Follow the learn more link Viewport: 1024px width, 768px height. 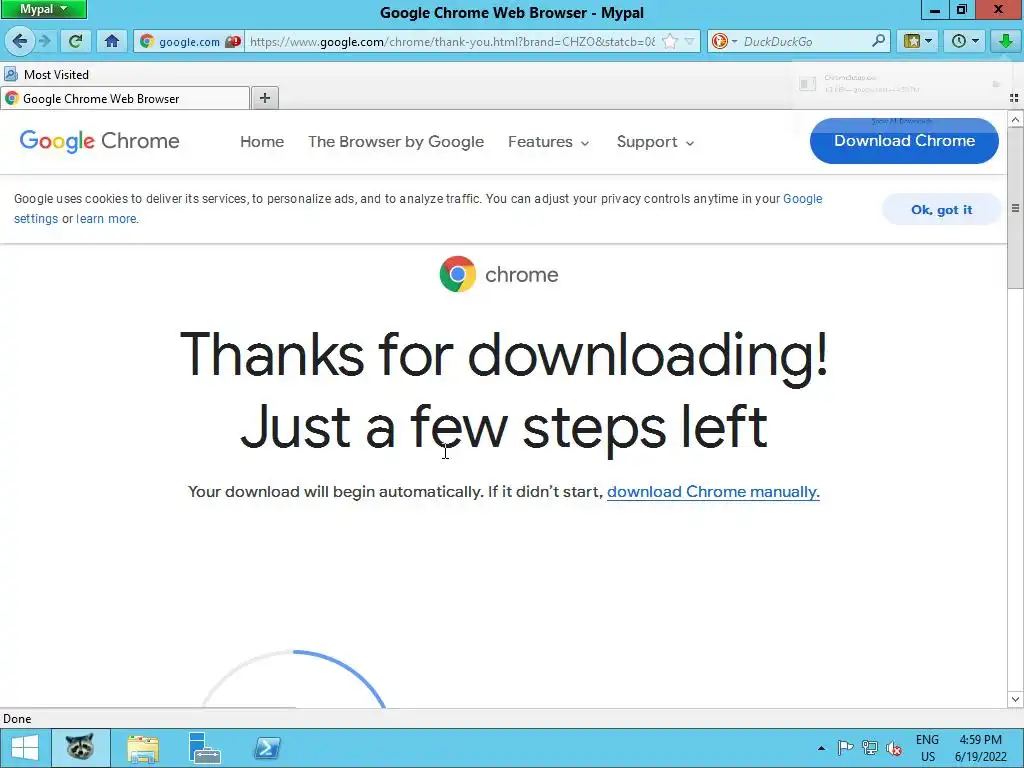point(106,219)
